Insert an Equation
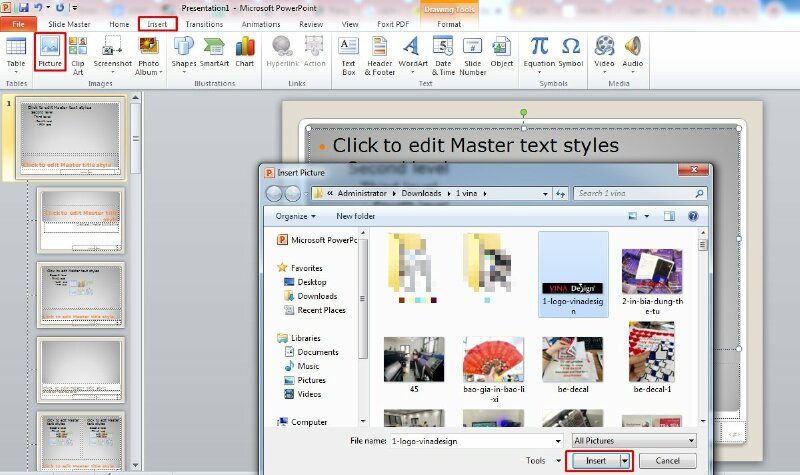This screenshot has height=475, width=800. (539, 55)
